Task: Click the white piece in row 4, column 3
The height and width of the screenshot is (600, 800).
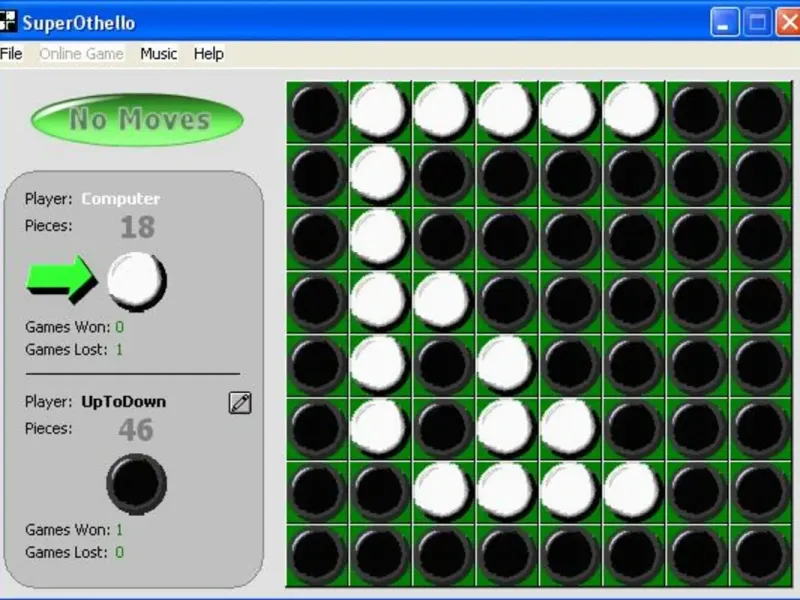Action: pyautogui.click(x=442, y=301)
